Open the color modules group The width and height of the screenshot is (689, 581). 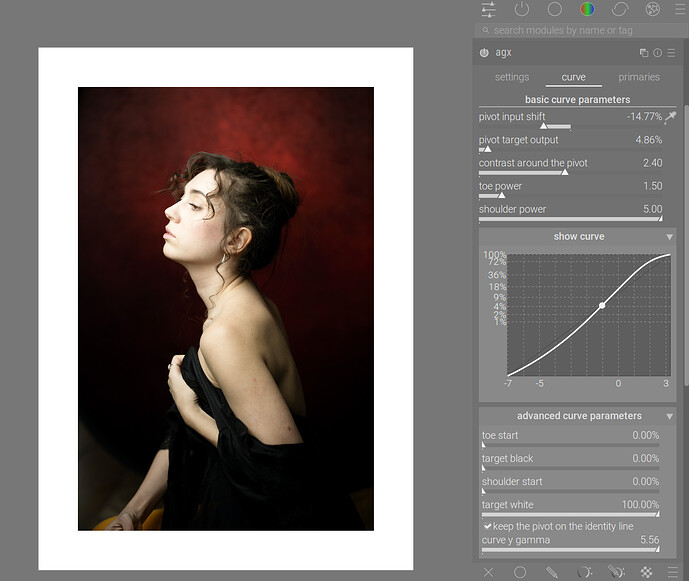[587, 9]
